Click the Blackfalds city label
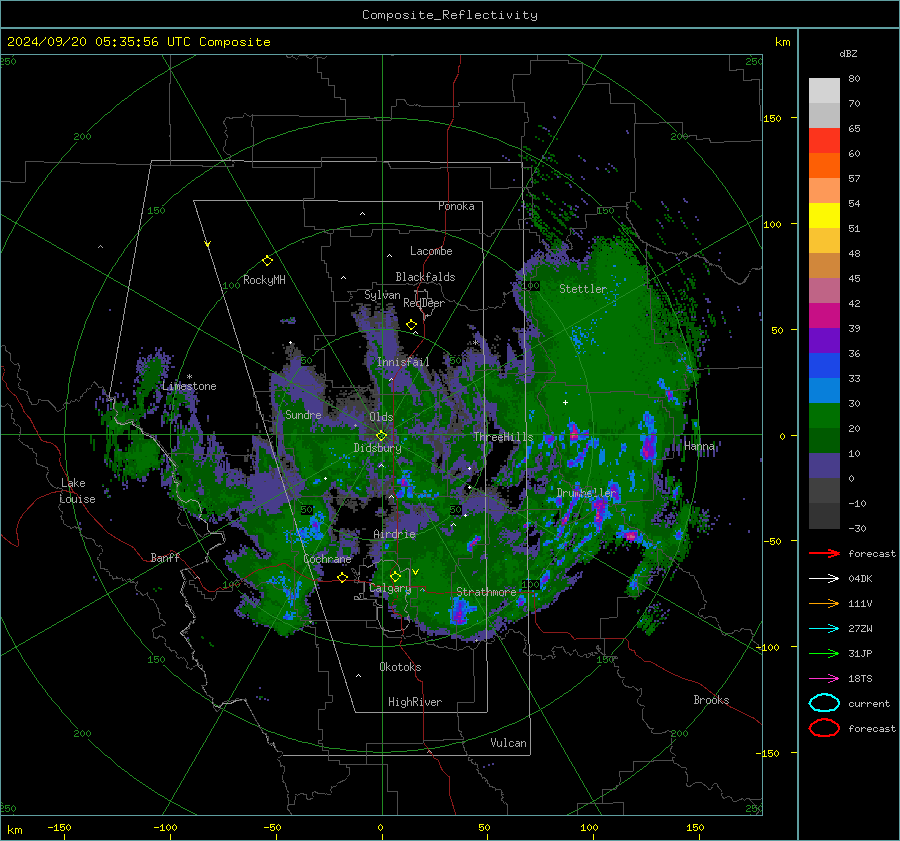This screenshot has width=900, height=841. click(425, 277)
